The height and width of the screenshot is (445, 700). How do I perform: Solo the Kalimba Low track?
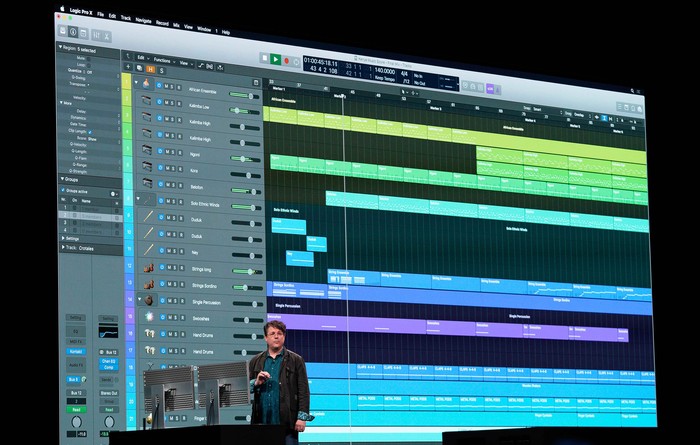coord(172,103)
